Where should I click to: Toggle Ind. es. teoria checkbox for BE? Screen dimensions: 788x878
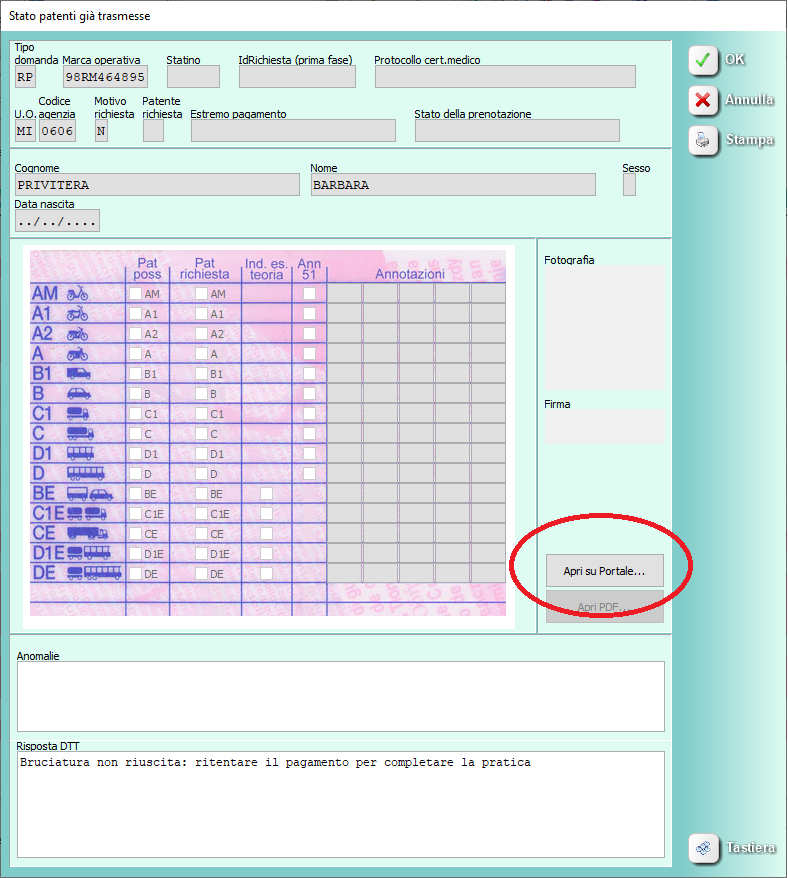[x=266, y=494]
